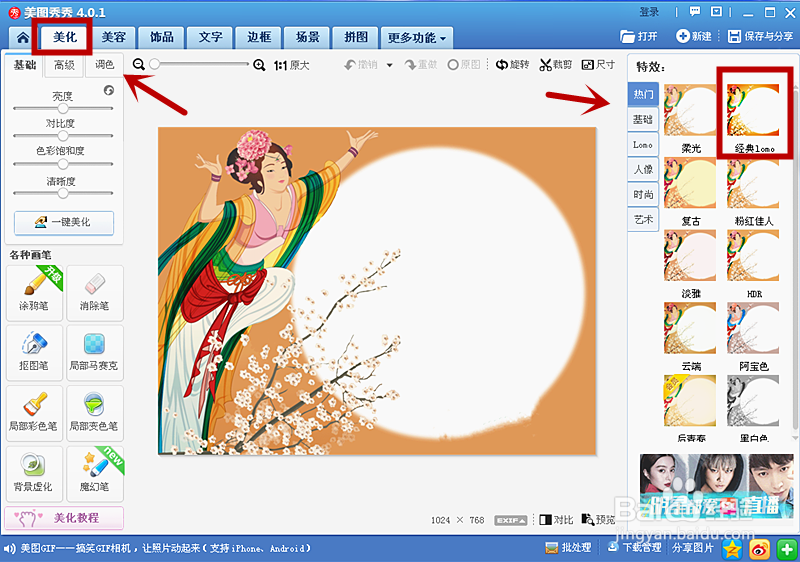Screen dimensions: 800x562
Task: Switch to the 美容 beauty tab
Action: pos(113,38)
